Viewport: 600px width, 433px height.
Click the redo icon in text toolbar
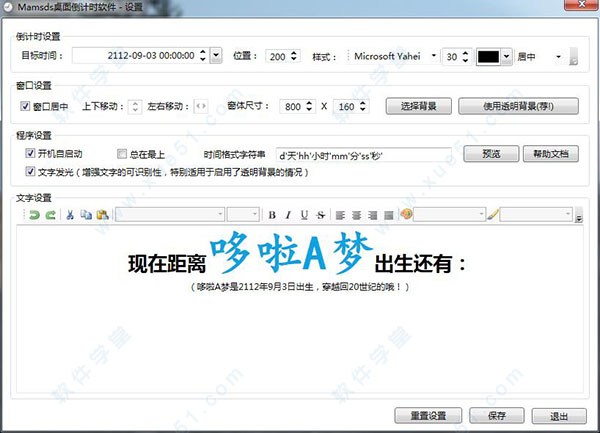(x=51, y=215)
